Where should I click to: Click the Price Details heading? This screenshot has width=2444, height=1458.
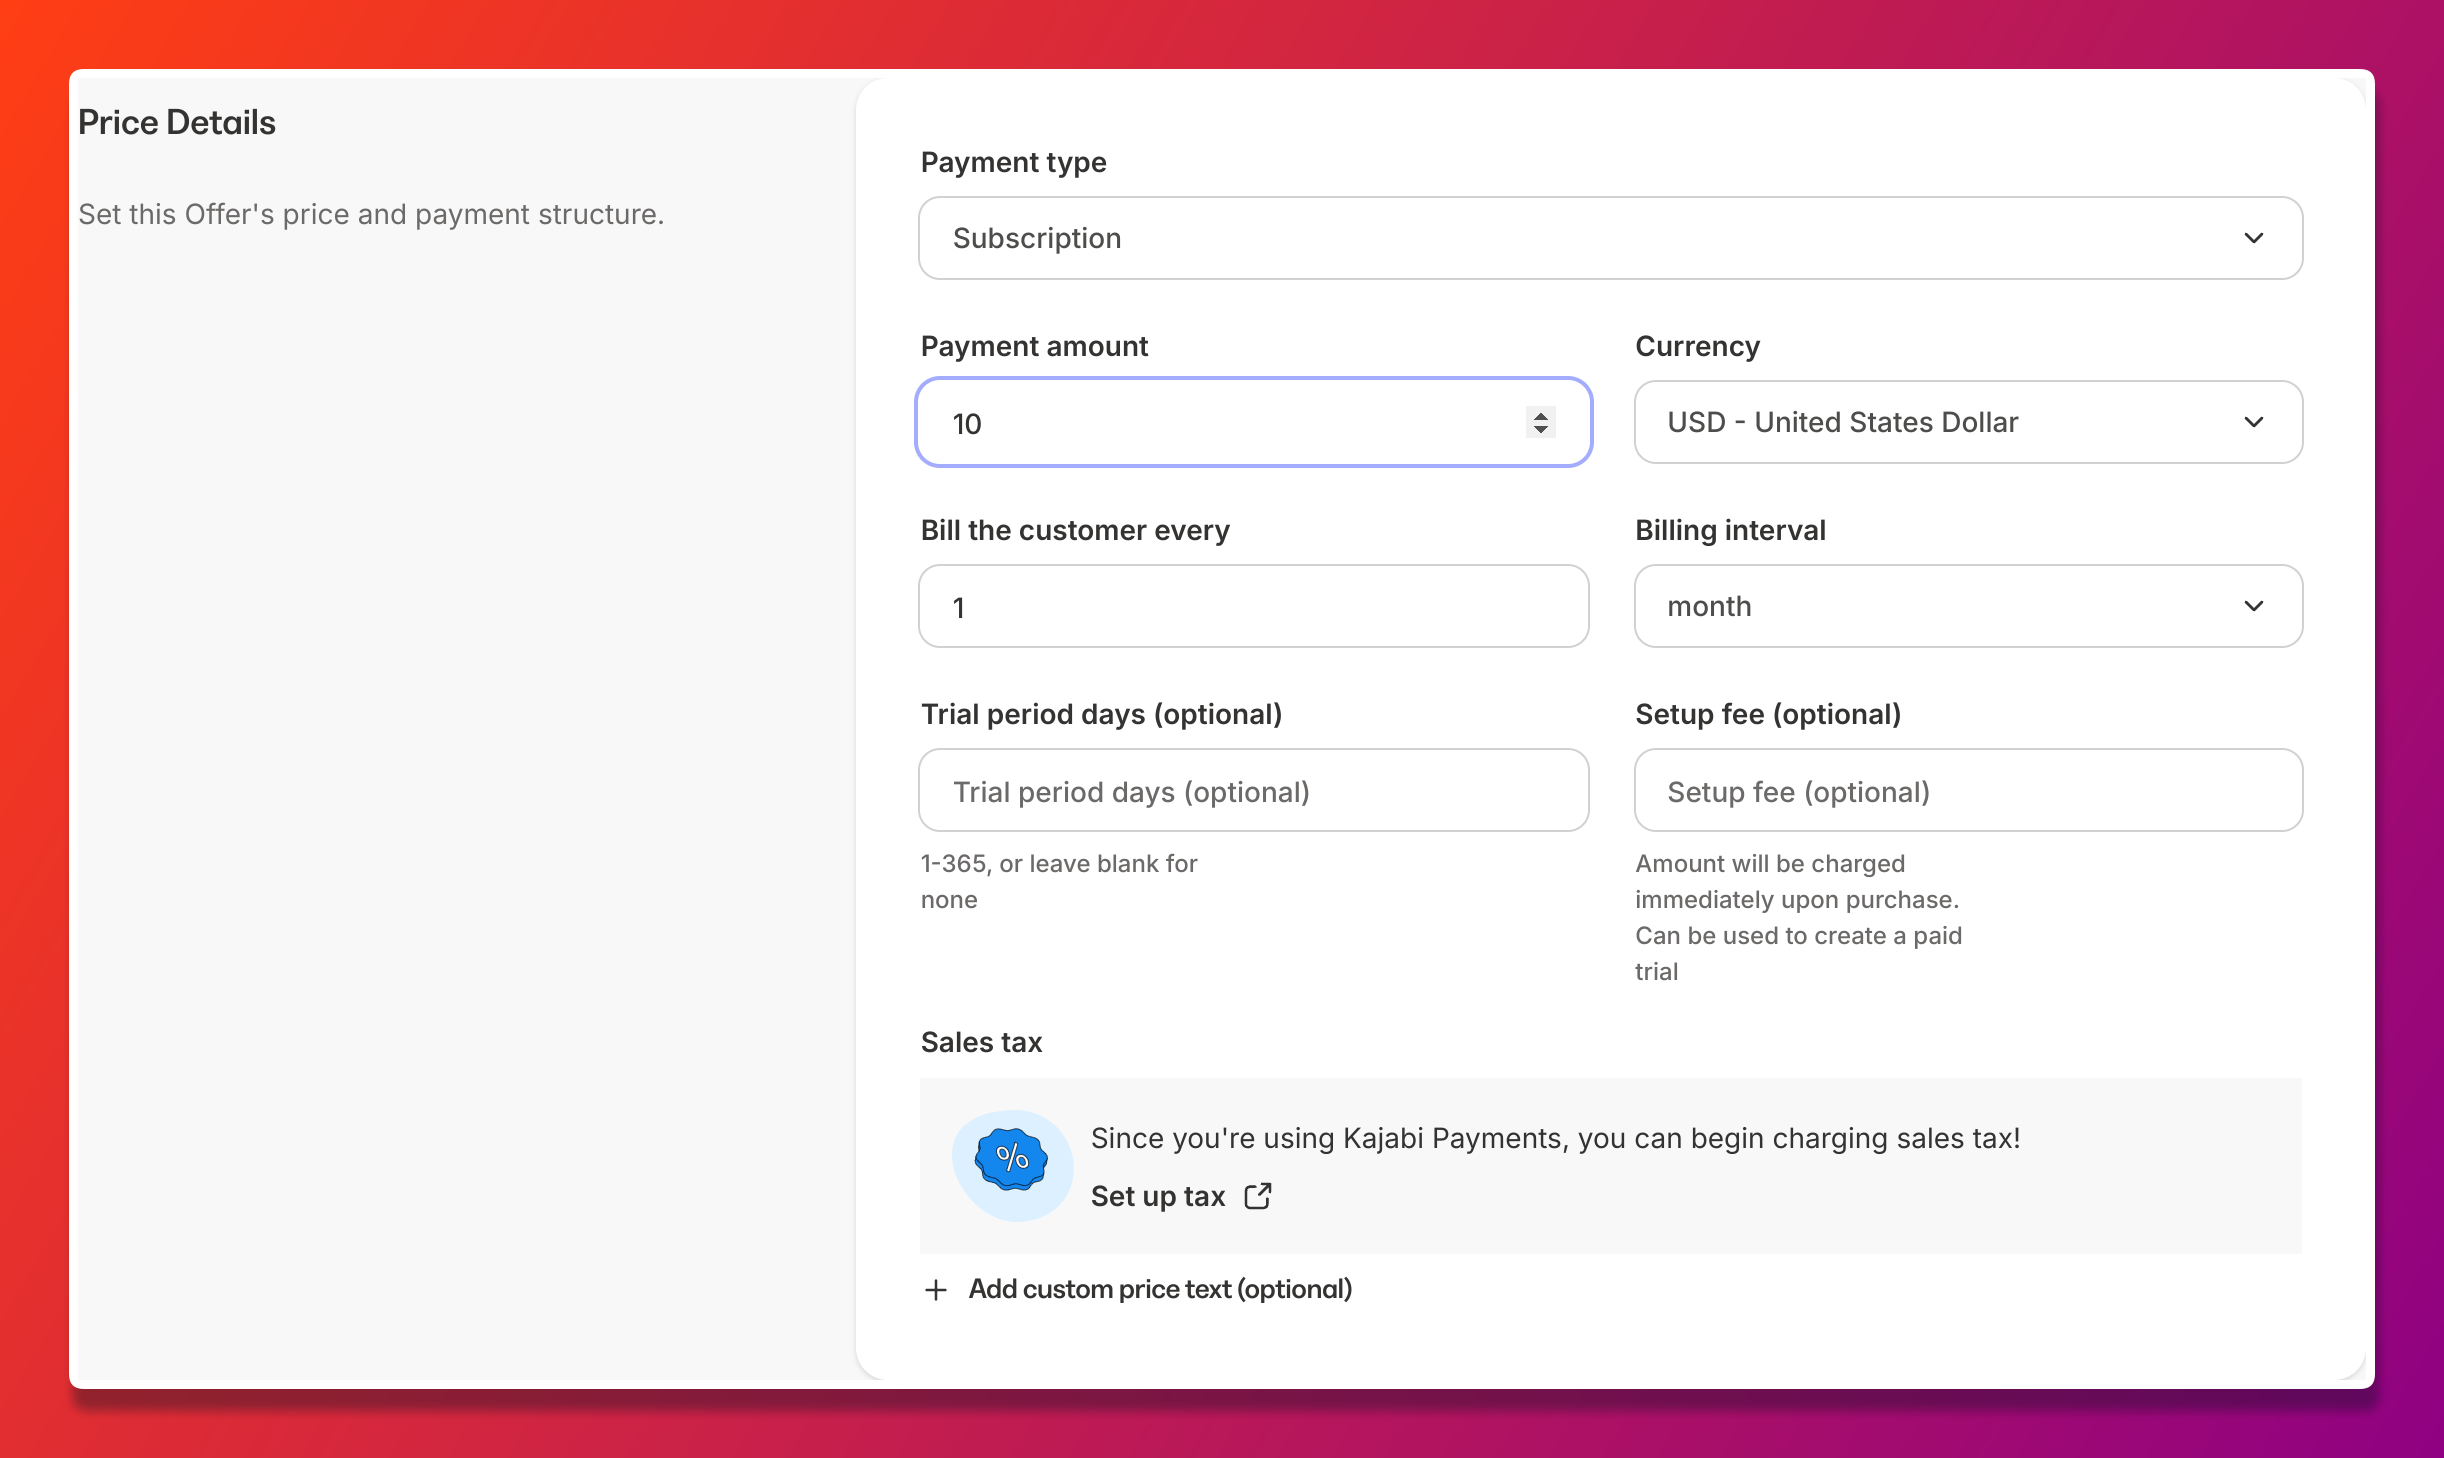pyautogui.click(x=177, y=122)
